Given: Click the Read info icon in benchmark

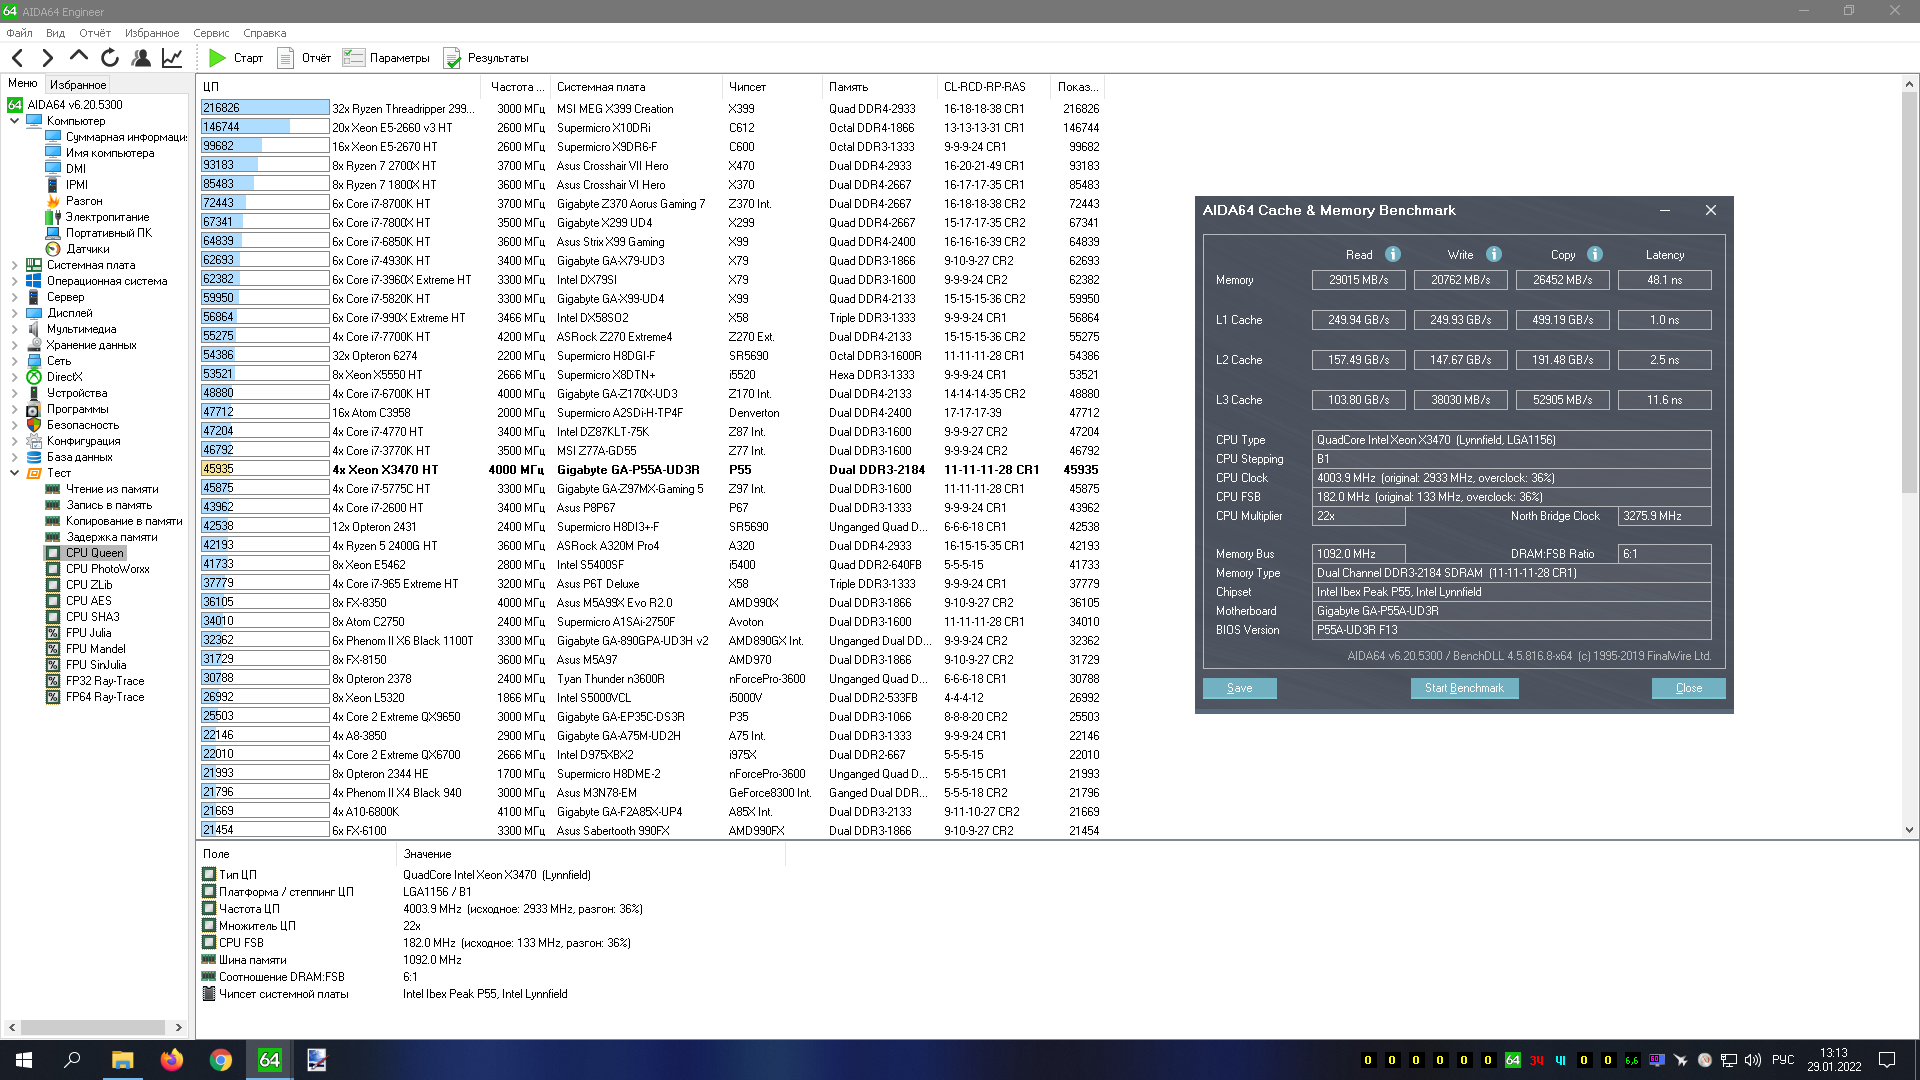Looking at the screenshot, I should pyautogui.click(x=1392, y=254).
